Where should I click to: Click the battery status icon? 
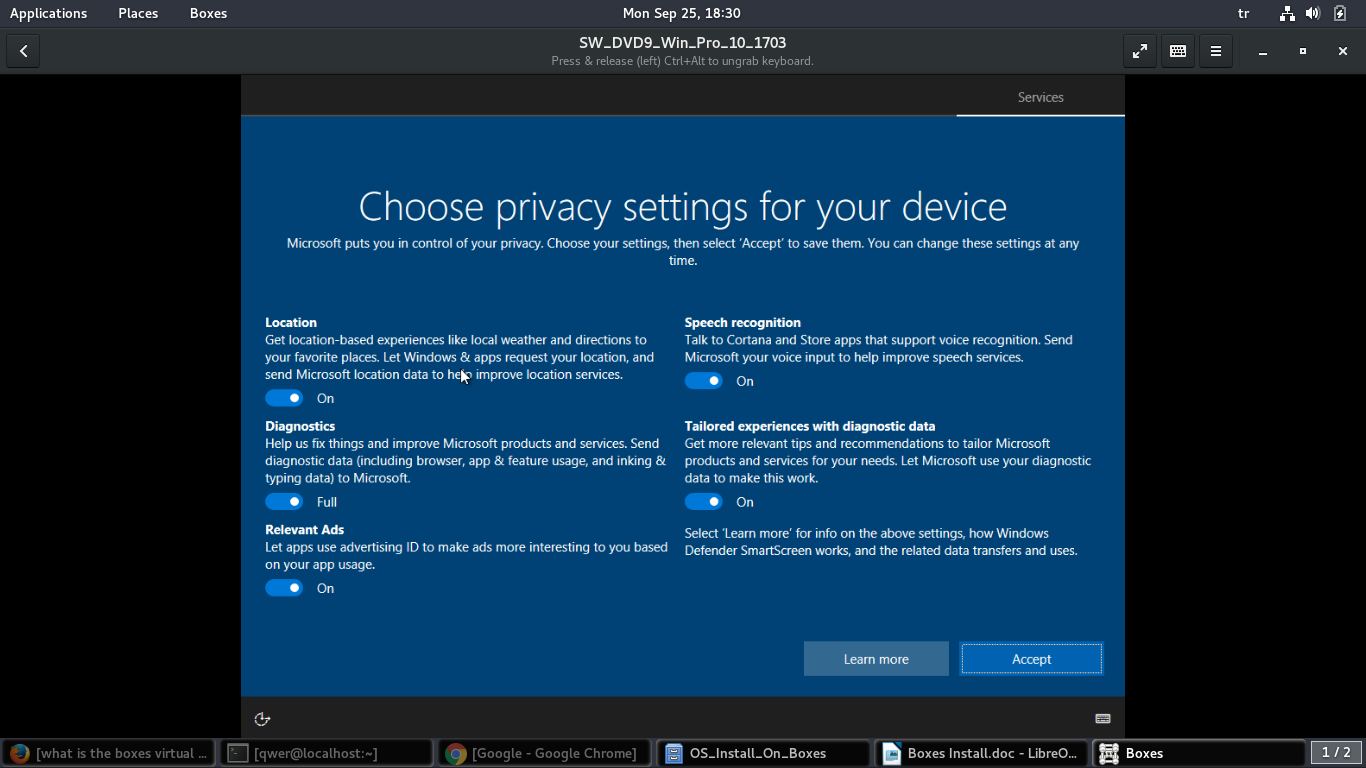pos(1340,13)
